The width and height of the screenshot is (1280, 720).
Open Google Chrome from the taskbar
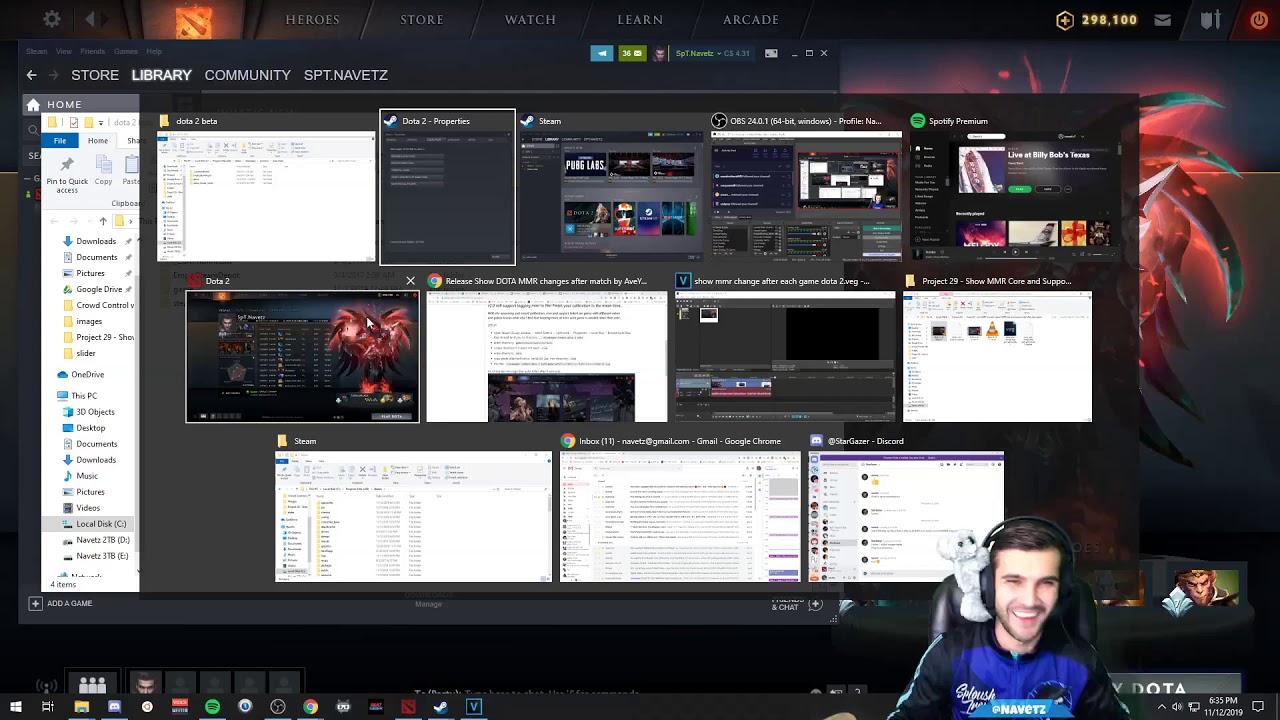[x=310, y=707]
